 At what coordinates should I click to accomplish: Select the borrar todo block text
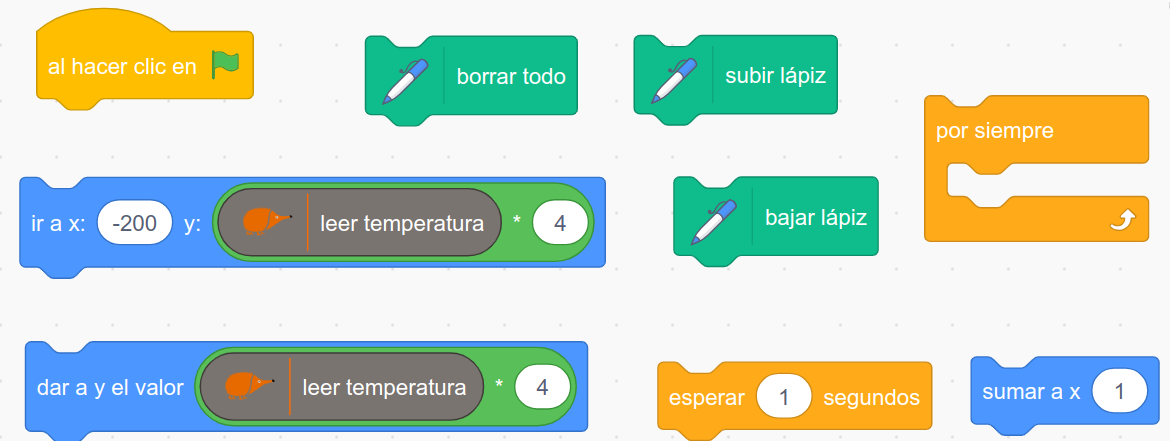point(511,76)
